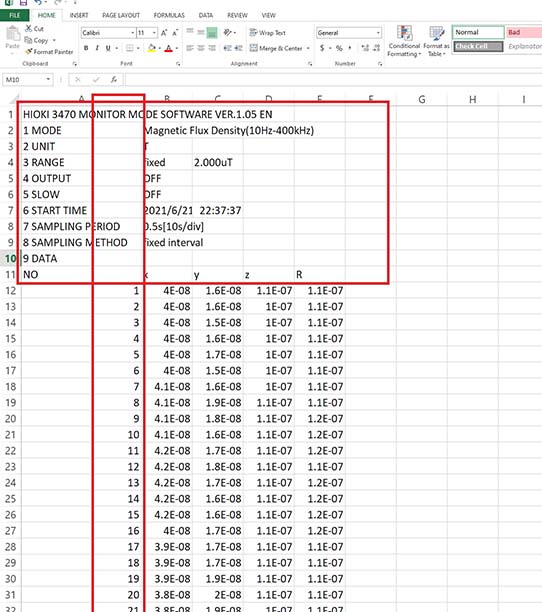Apply comma style number format
This screenshot has width=542, height=612.
tap(350, 48)
